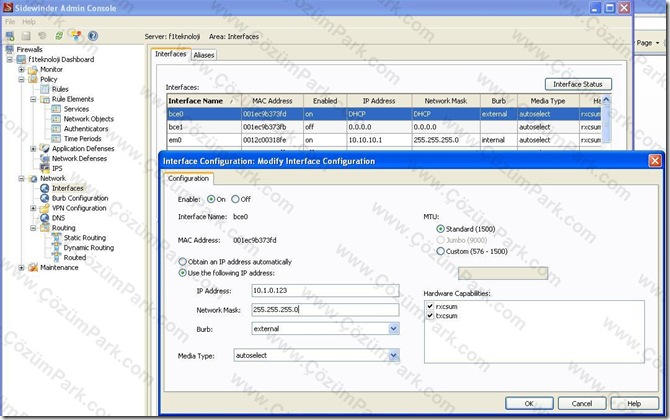Open the Dynamic Routing icon

(56, 247)
